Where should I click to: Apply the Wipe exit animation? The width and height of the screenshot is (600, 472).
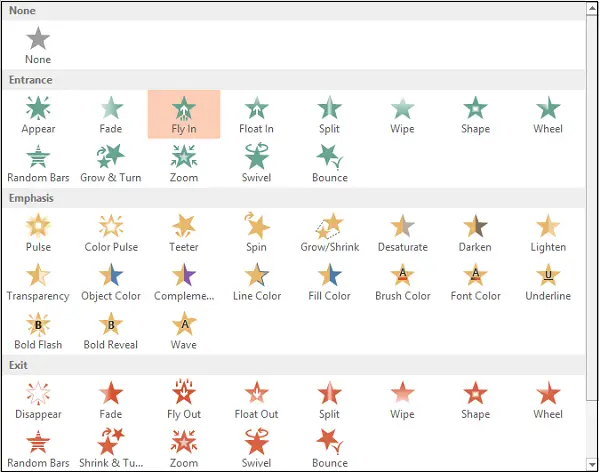click(x=402, y=400)
